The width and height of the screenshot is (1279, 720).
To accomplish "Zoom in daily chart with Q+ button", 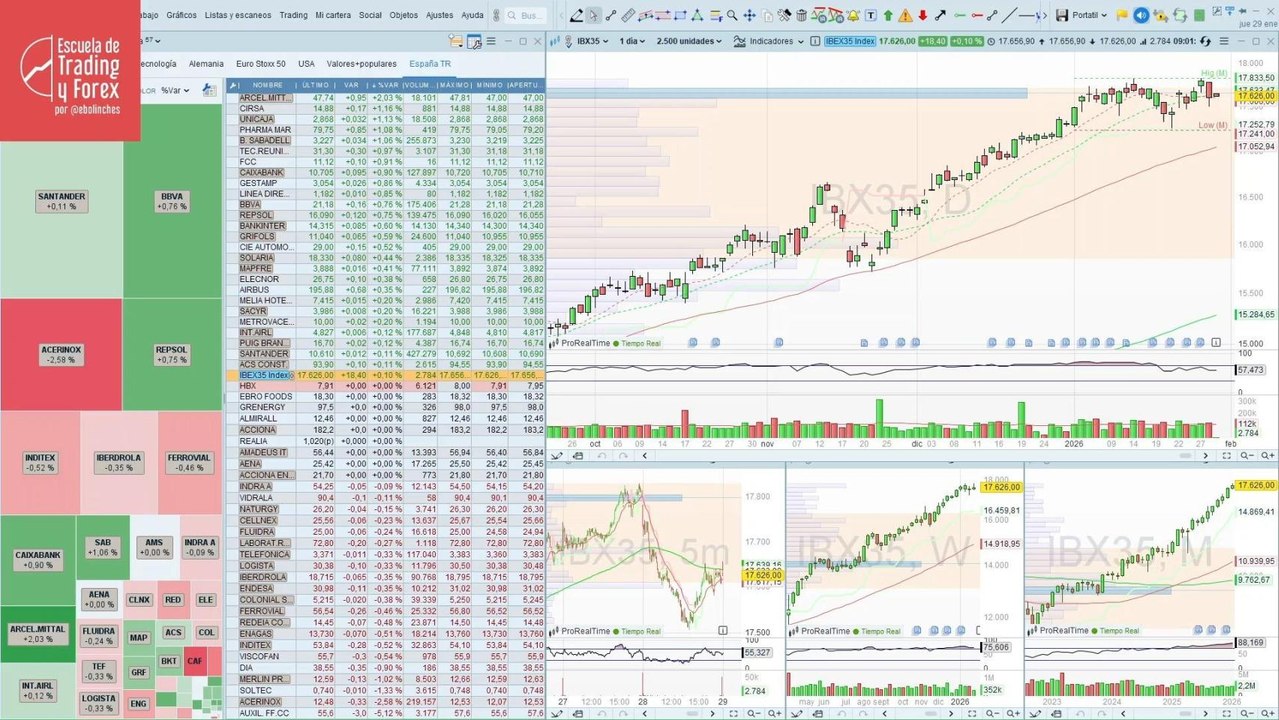I will click(1268, 455).
